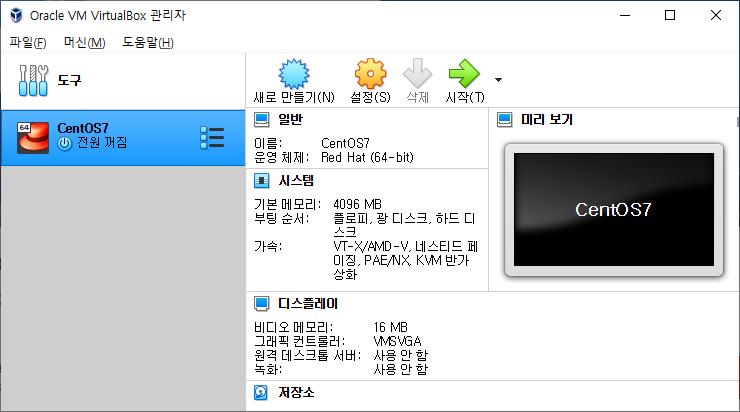Expand the dropdown arrow beside 시작(T)
This screenshot has height=412, width=740.
point(498,80)
